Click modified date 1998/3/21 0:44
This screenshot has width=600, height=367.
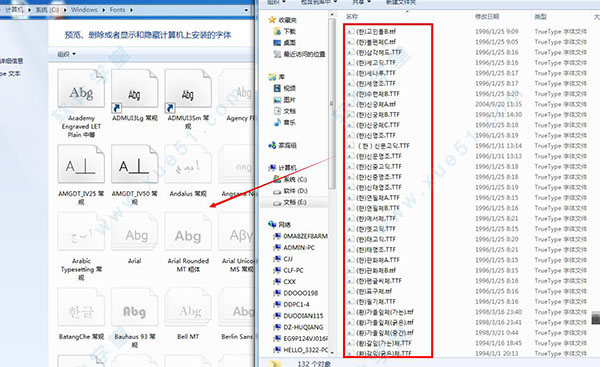tap(497, 333)
